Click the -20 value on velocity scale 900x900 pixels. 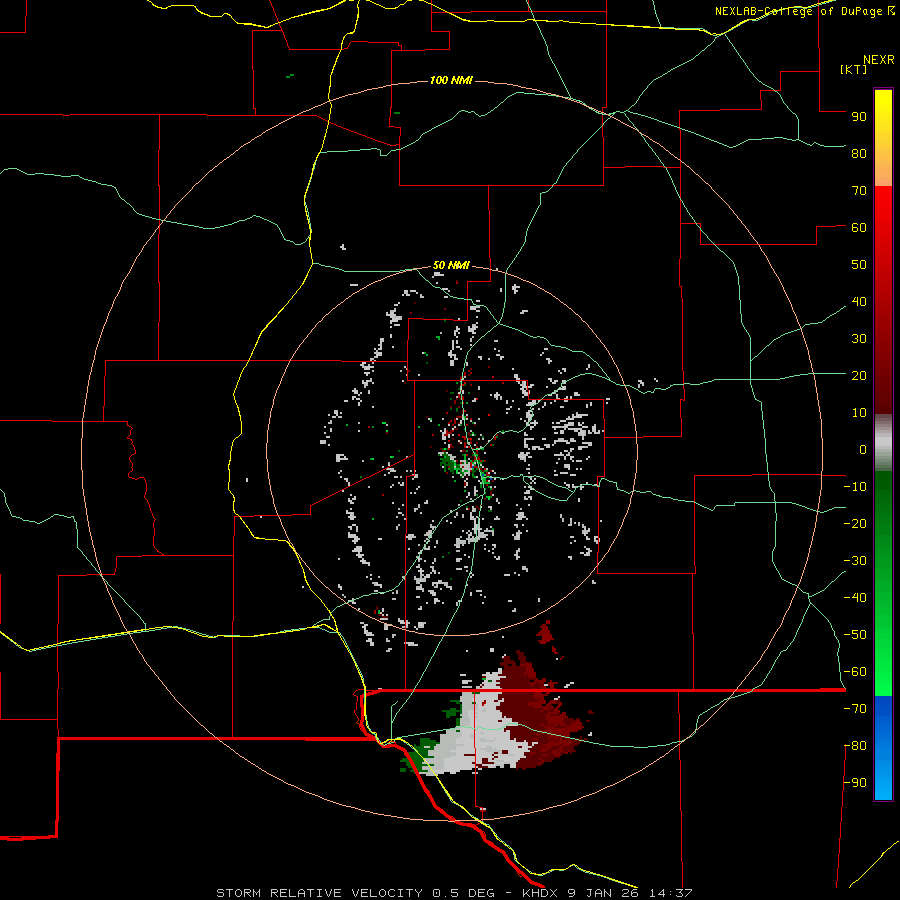(855, 523)
